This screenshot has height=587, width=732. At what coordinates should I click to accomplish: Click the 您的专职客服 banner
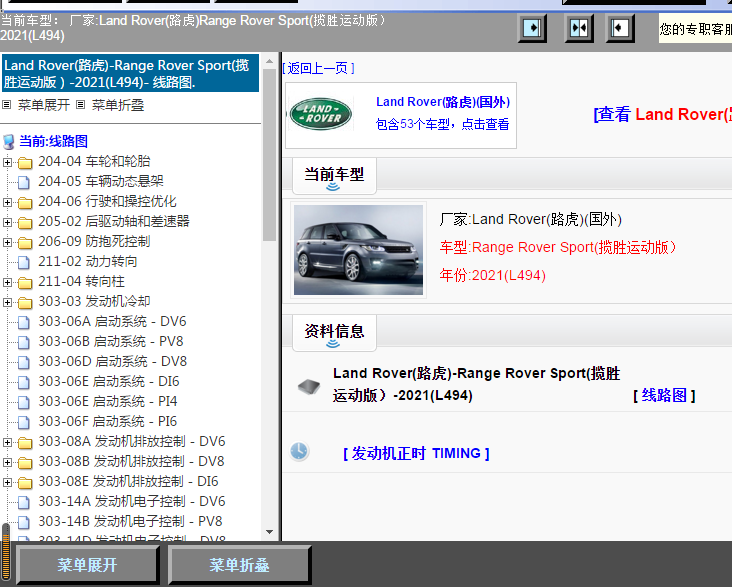[x=695, y=28]
